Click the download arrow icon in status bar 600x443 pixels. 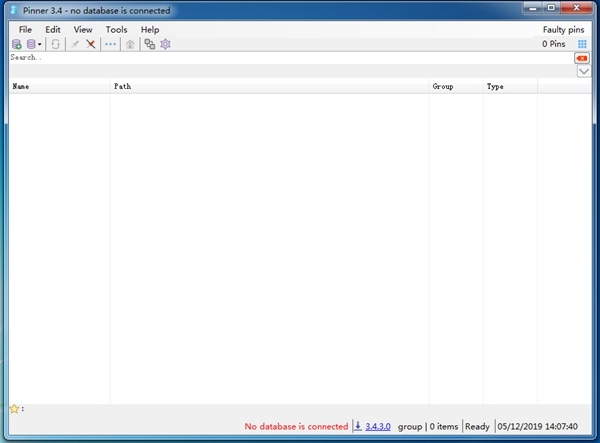(x=358, y=426)
